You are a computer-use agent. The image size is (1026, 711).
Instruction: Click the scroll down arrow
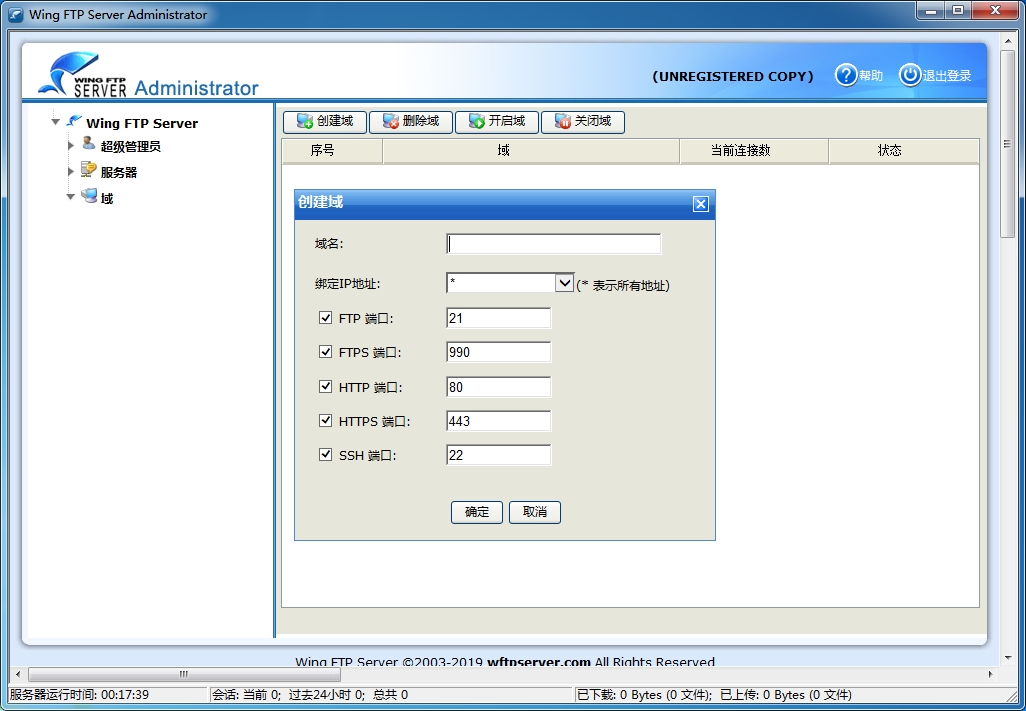[1008, 658]
